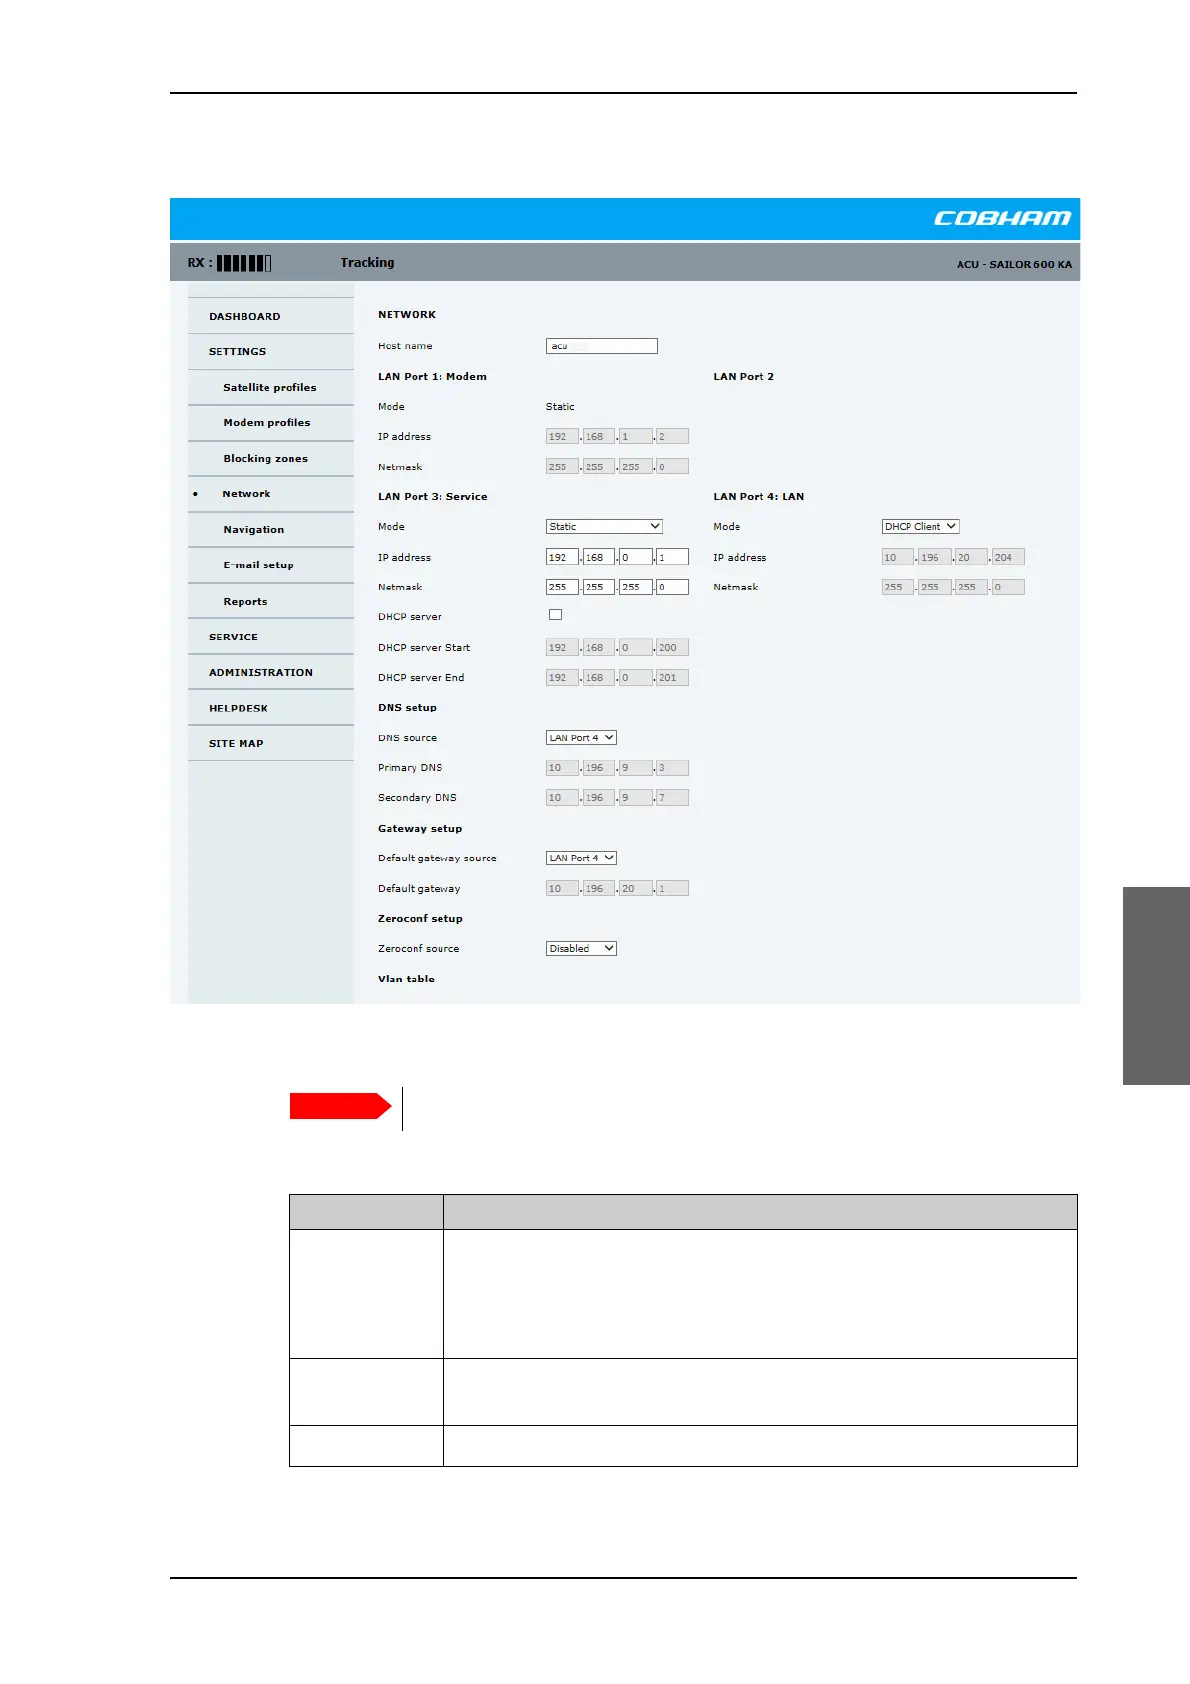
Task: Click first octet of LAN Port 3 IP address
Action: 562,557
